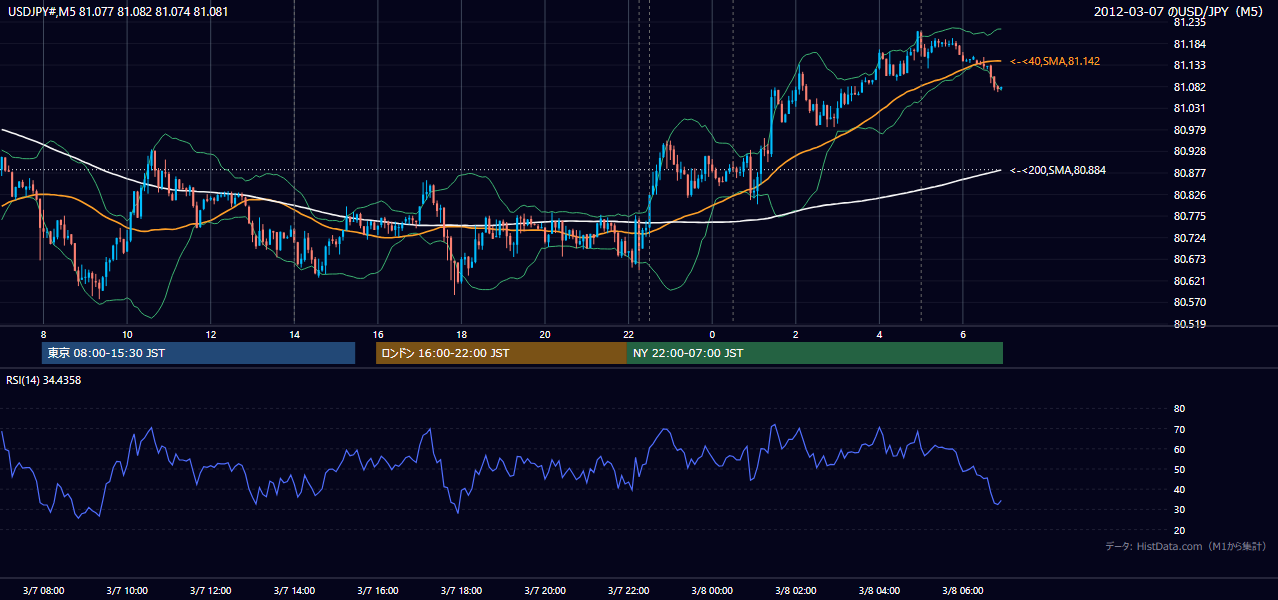The width and height of the screenshot is (1278, 600).
Task: Click RSI scale value 70
Action: 1179,429
